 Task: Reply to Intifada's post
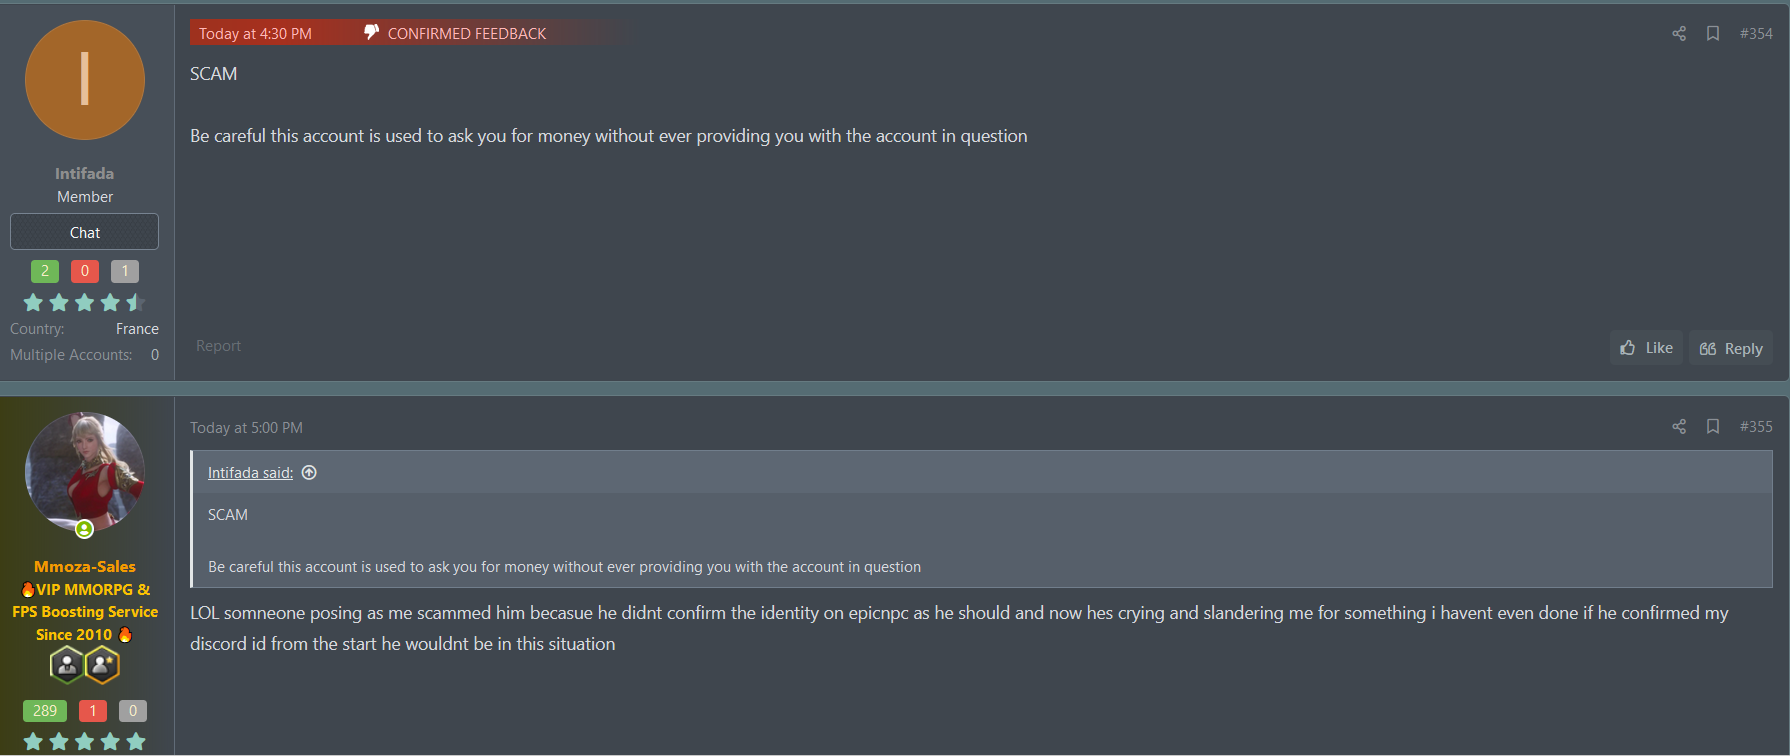click(x=1731, y=348)
